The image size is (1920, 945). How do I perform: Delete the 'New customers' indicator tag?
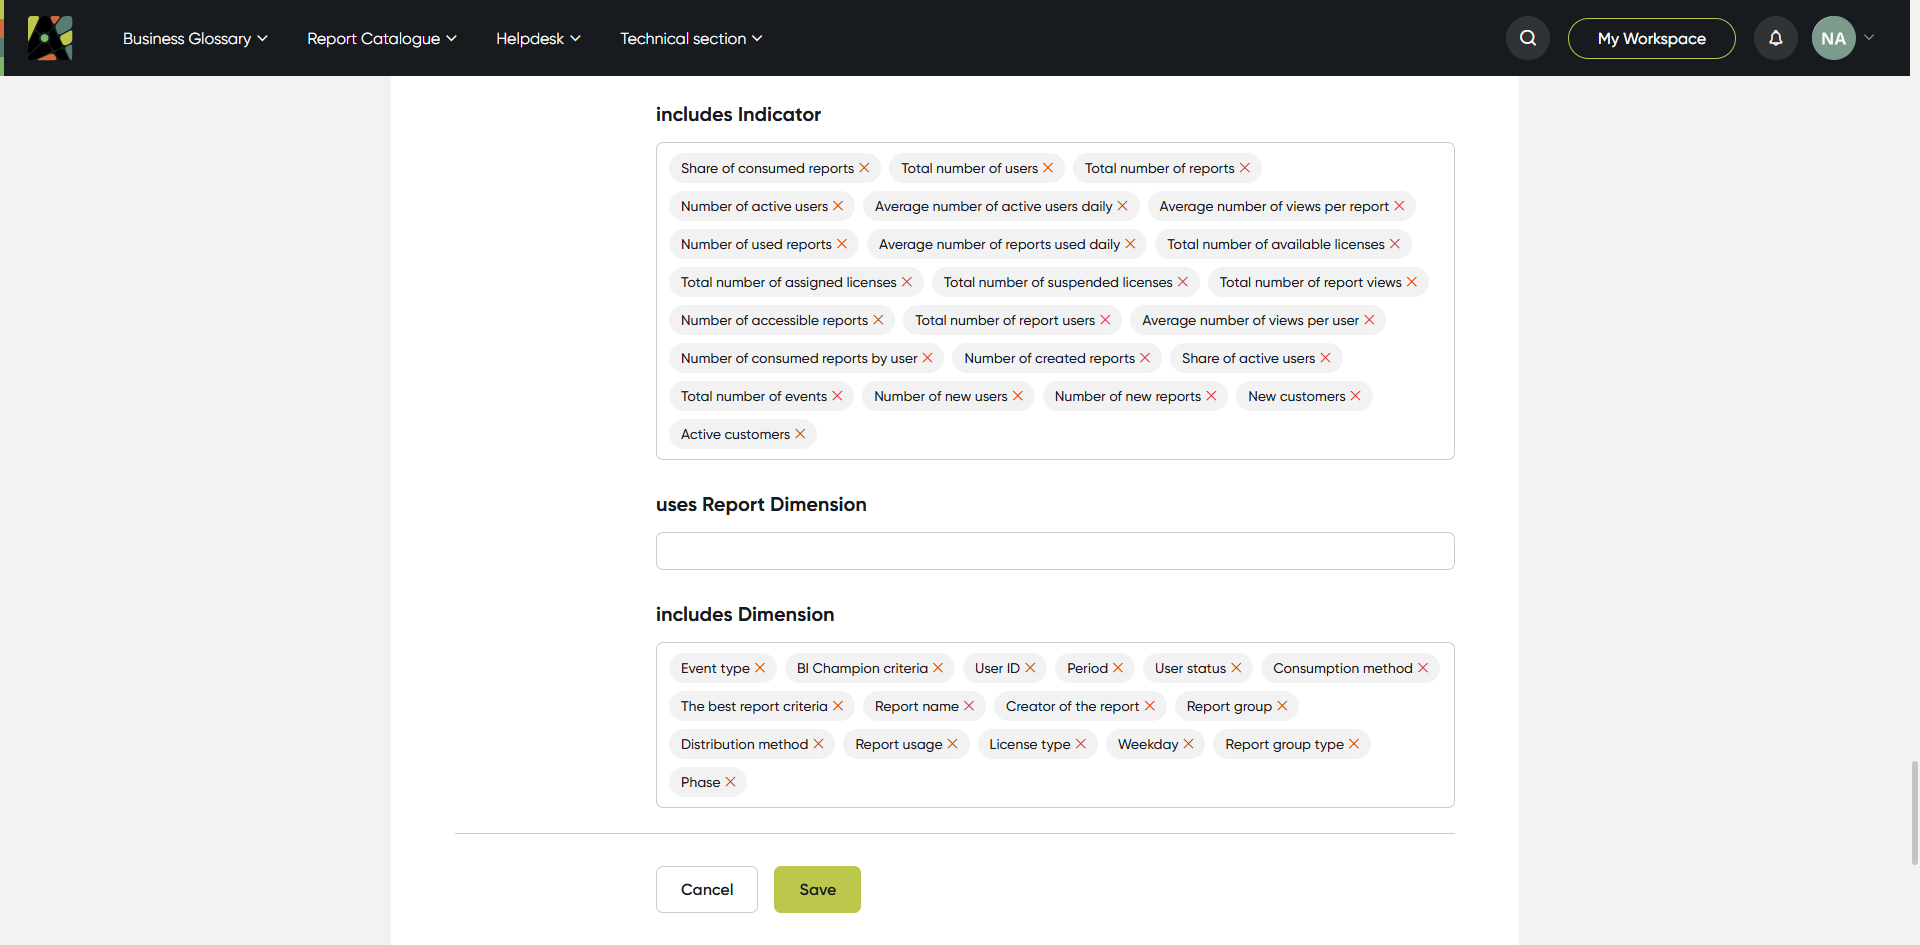click(x=1355, y=396)
